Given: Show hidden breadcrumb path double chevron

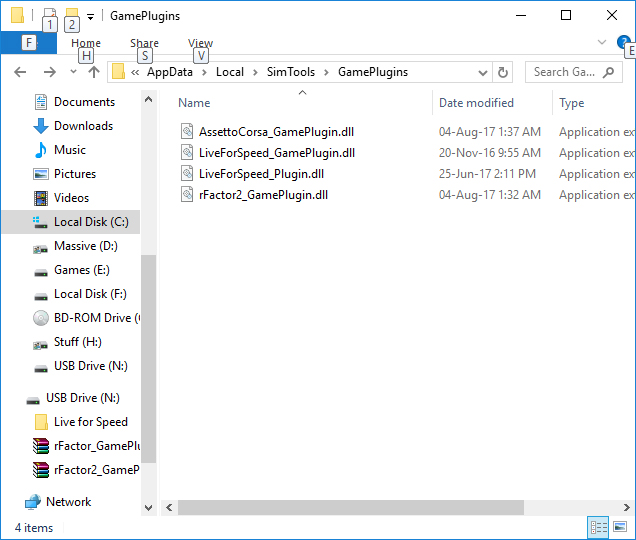Looking at the screenshot, I should click(x=135, y=72).
